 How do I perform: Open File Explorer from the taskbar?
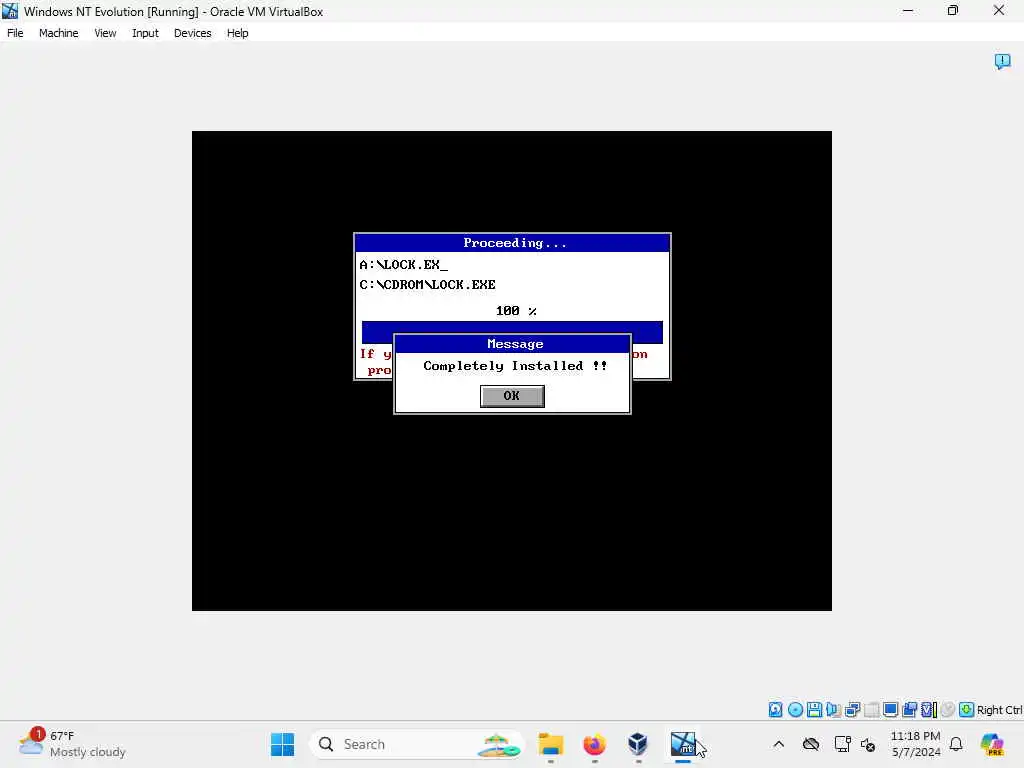coord(551,744)
